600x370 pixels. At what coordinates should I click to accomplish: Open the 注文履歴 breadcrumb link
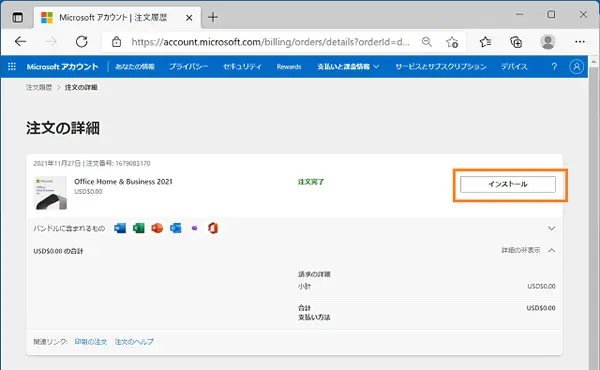point(39,87)
